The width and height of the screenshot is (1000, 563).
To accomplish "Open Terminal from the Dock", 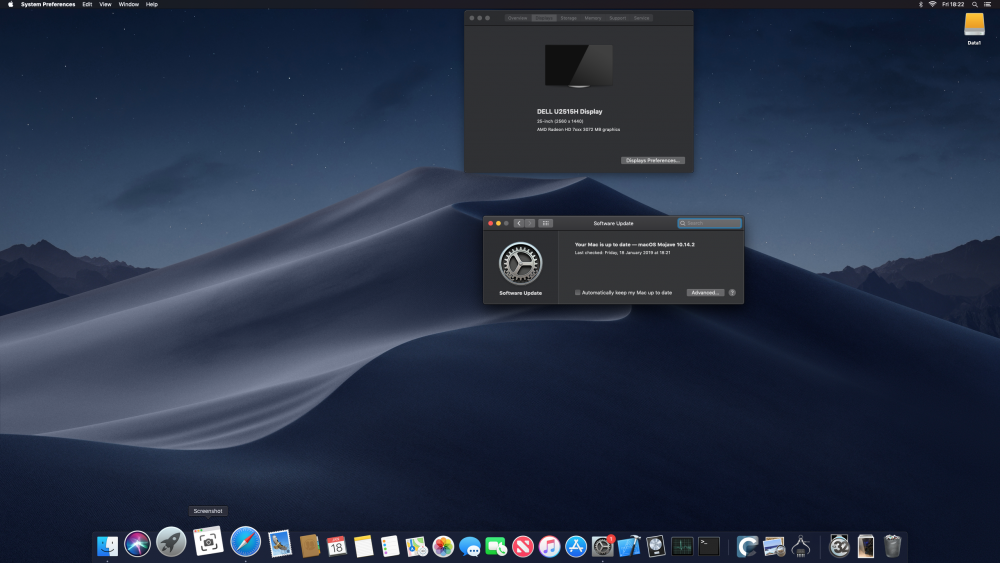I will click(x=709, y=546).
